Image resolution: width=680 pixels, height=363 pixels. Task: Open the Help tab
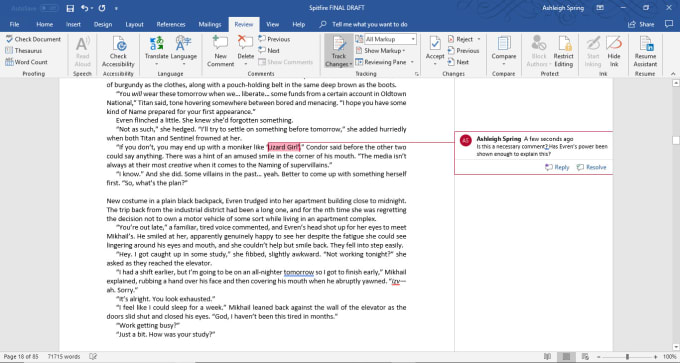coord(298,24)
